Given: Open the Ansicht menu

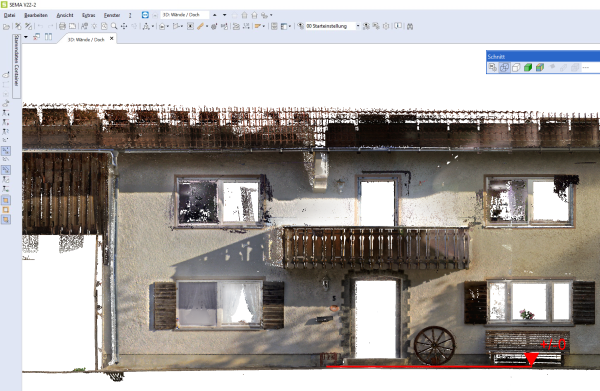Looking at the screenshot, I should pos(65,15).
